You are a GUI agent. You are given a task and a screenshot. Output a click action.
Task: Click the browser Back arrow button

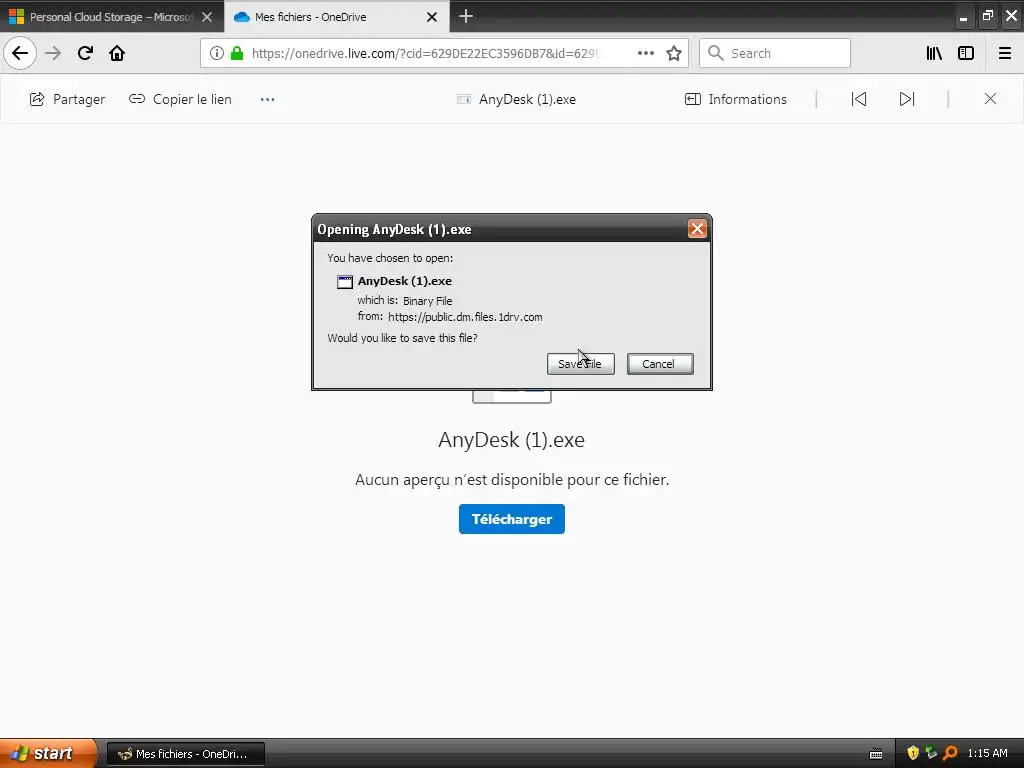pos(20,53)
